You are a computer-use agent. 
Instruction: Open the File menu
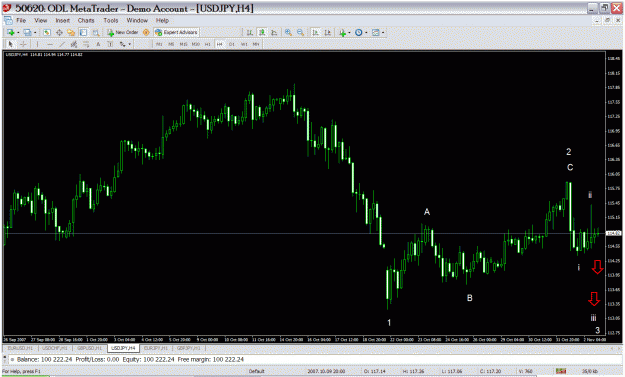pos(21,20)
